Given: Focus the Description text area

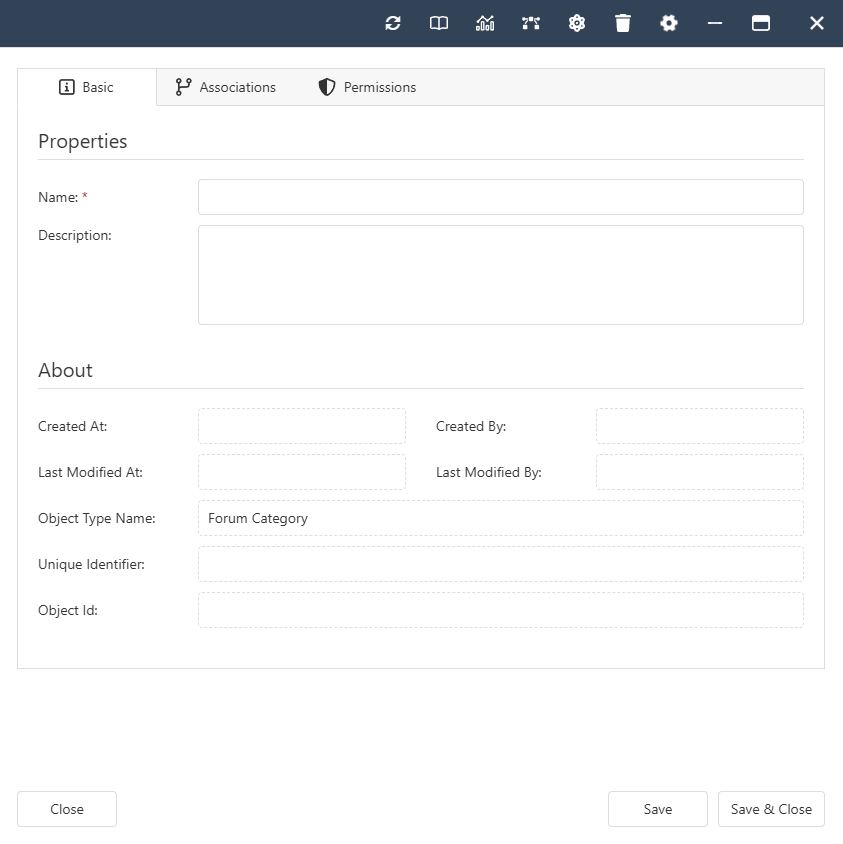Looking at the screenshot, I should [x=500, y=275].
